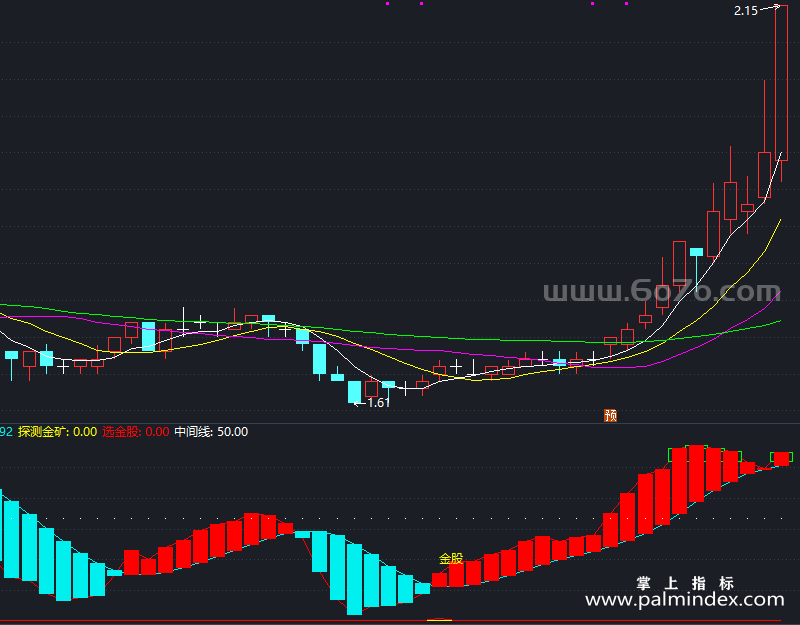Click the orange 预 forecast marker
The image size is (800, 625).
(x=610, y=415)
